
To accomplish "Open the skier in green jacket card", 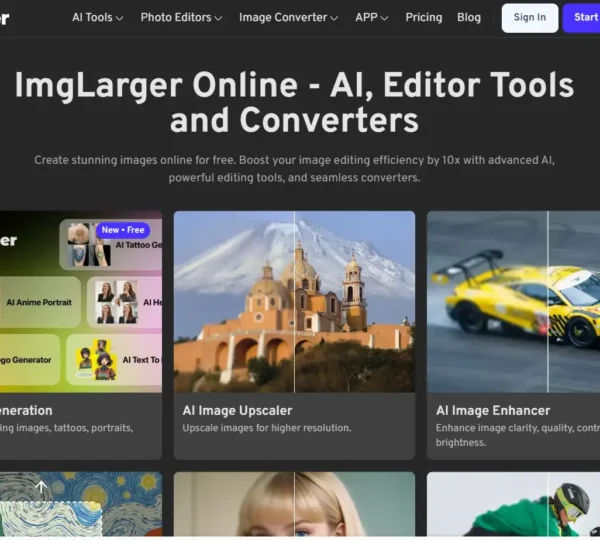I will (514, 504).
